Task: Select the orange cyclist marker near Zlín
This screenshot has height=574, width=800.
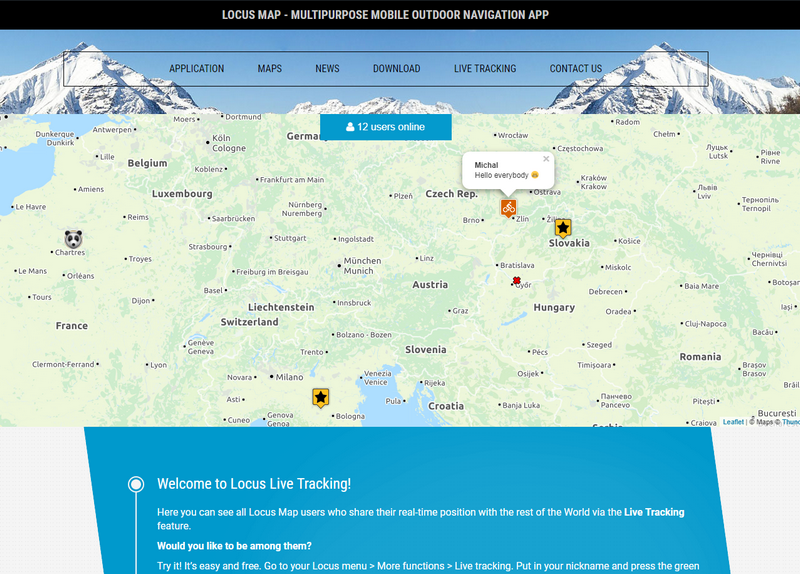Action: pos(508,208)
